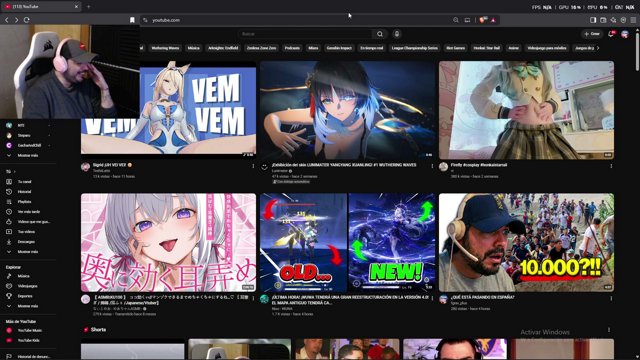The width and height of the screenshot is (640, 360).
Task: Select the League Championship Series chip
Action: point(415,48)
